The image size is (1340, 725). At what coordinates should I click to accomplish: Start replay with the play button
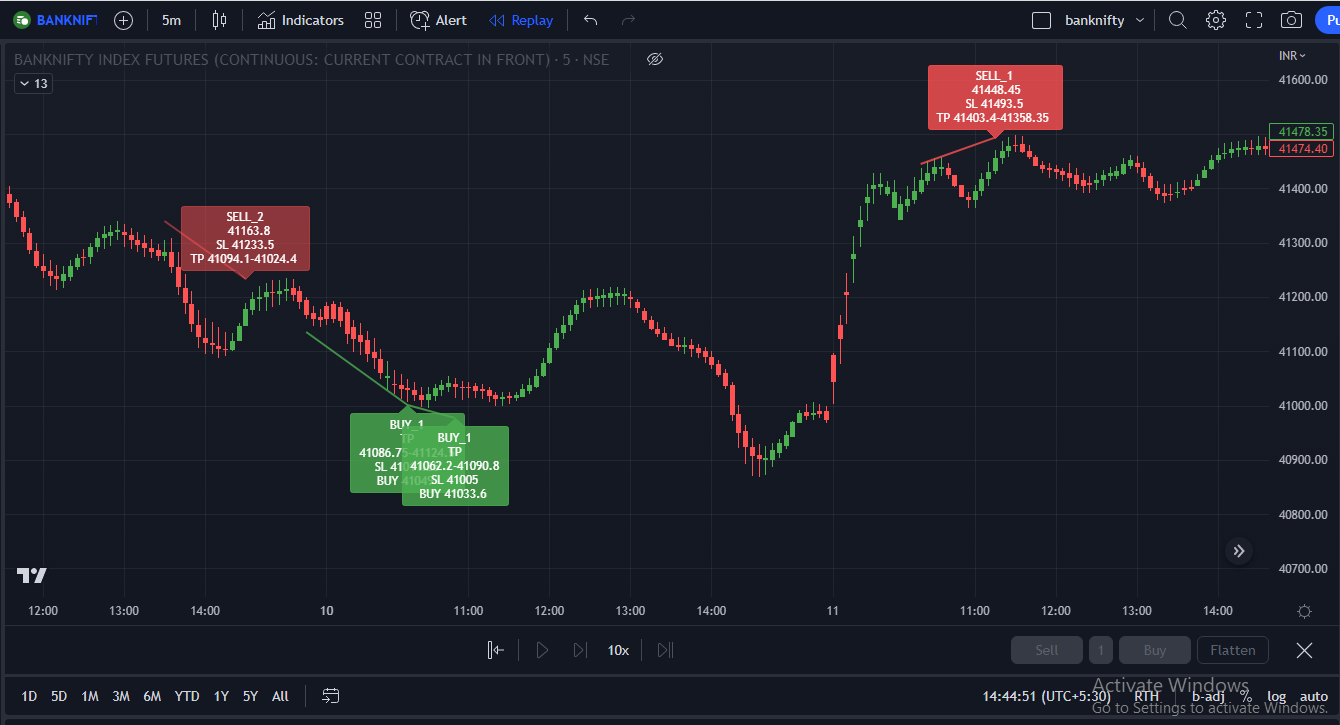(x=542, y=650)
